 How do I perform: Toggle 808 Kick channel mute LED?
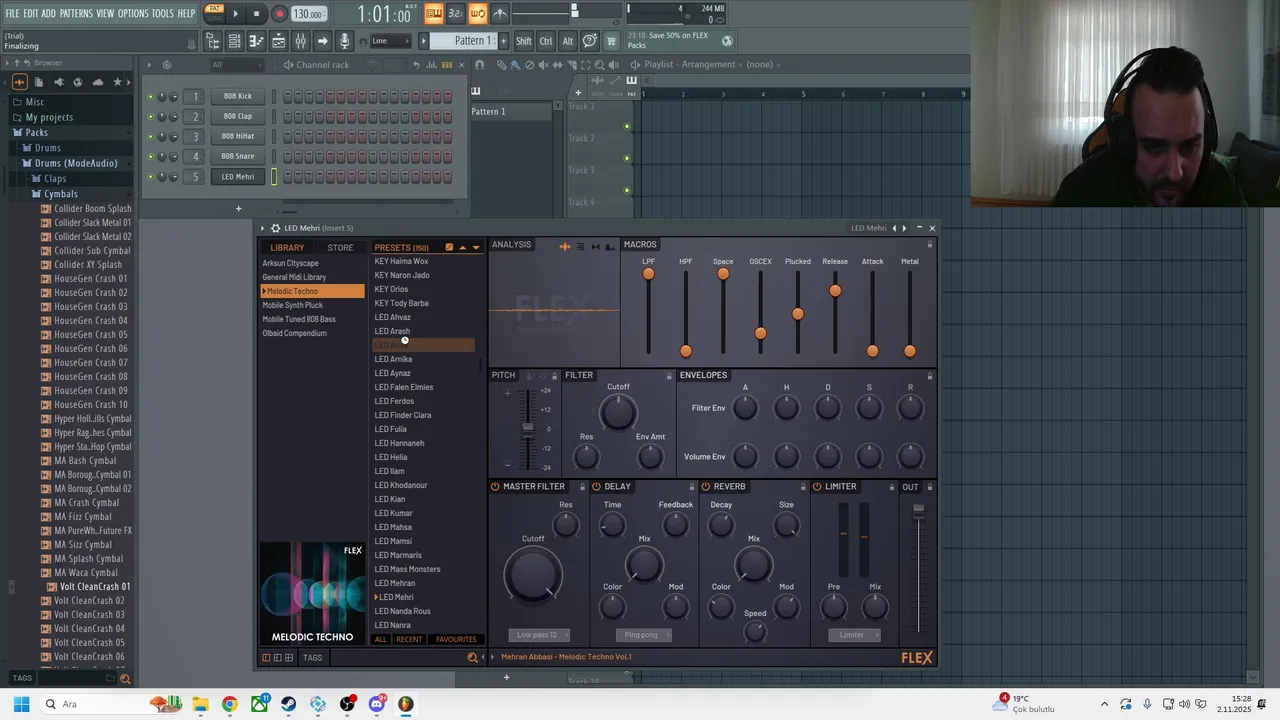(x=150, y=96)
